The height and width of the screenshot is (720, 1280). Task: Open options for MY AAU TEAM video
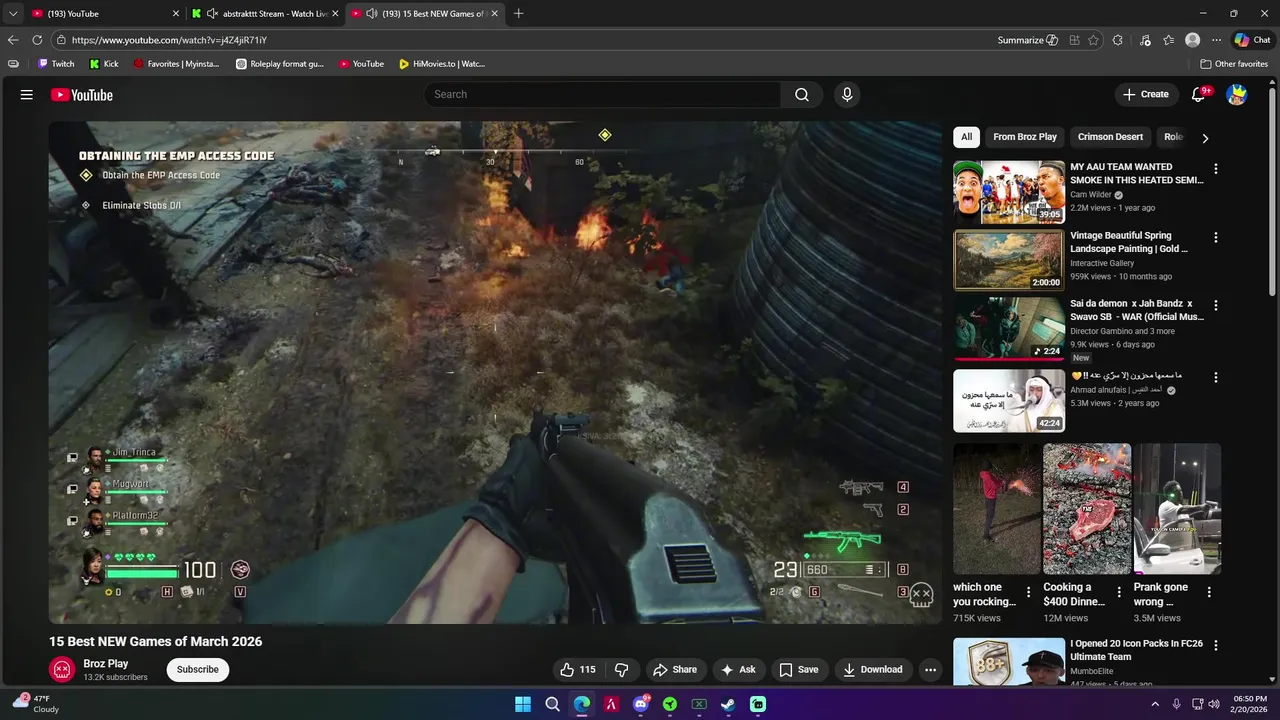1216,169
